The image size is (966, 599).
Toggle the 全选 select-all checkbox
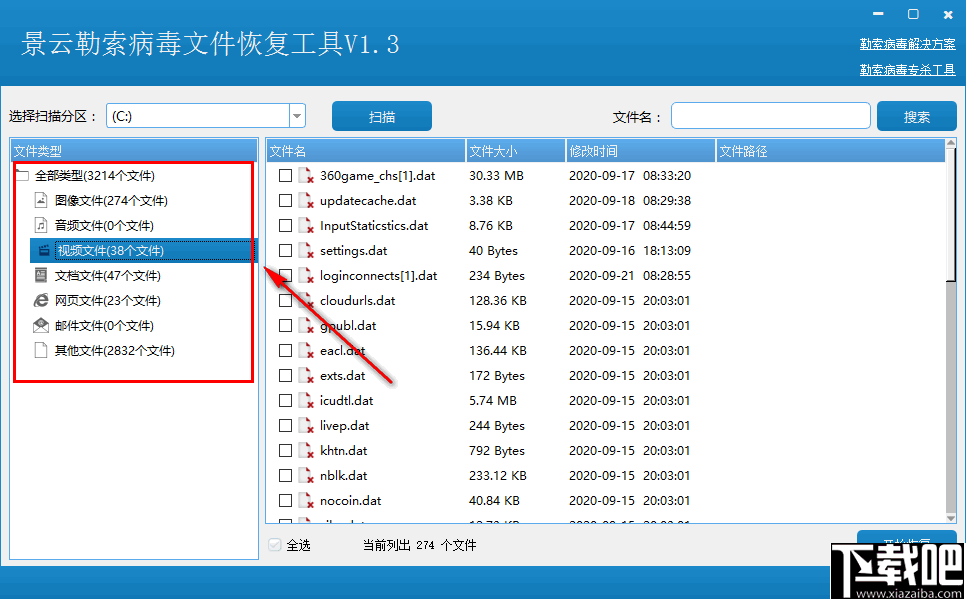click(x=275, y=545)
